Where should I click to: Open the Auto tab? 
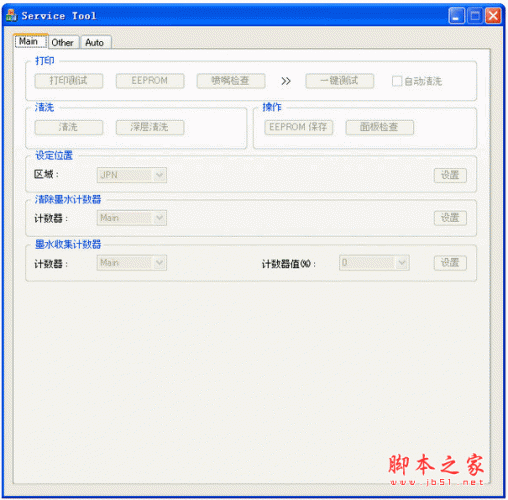95,42
